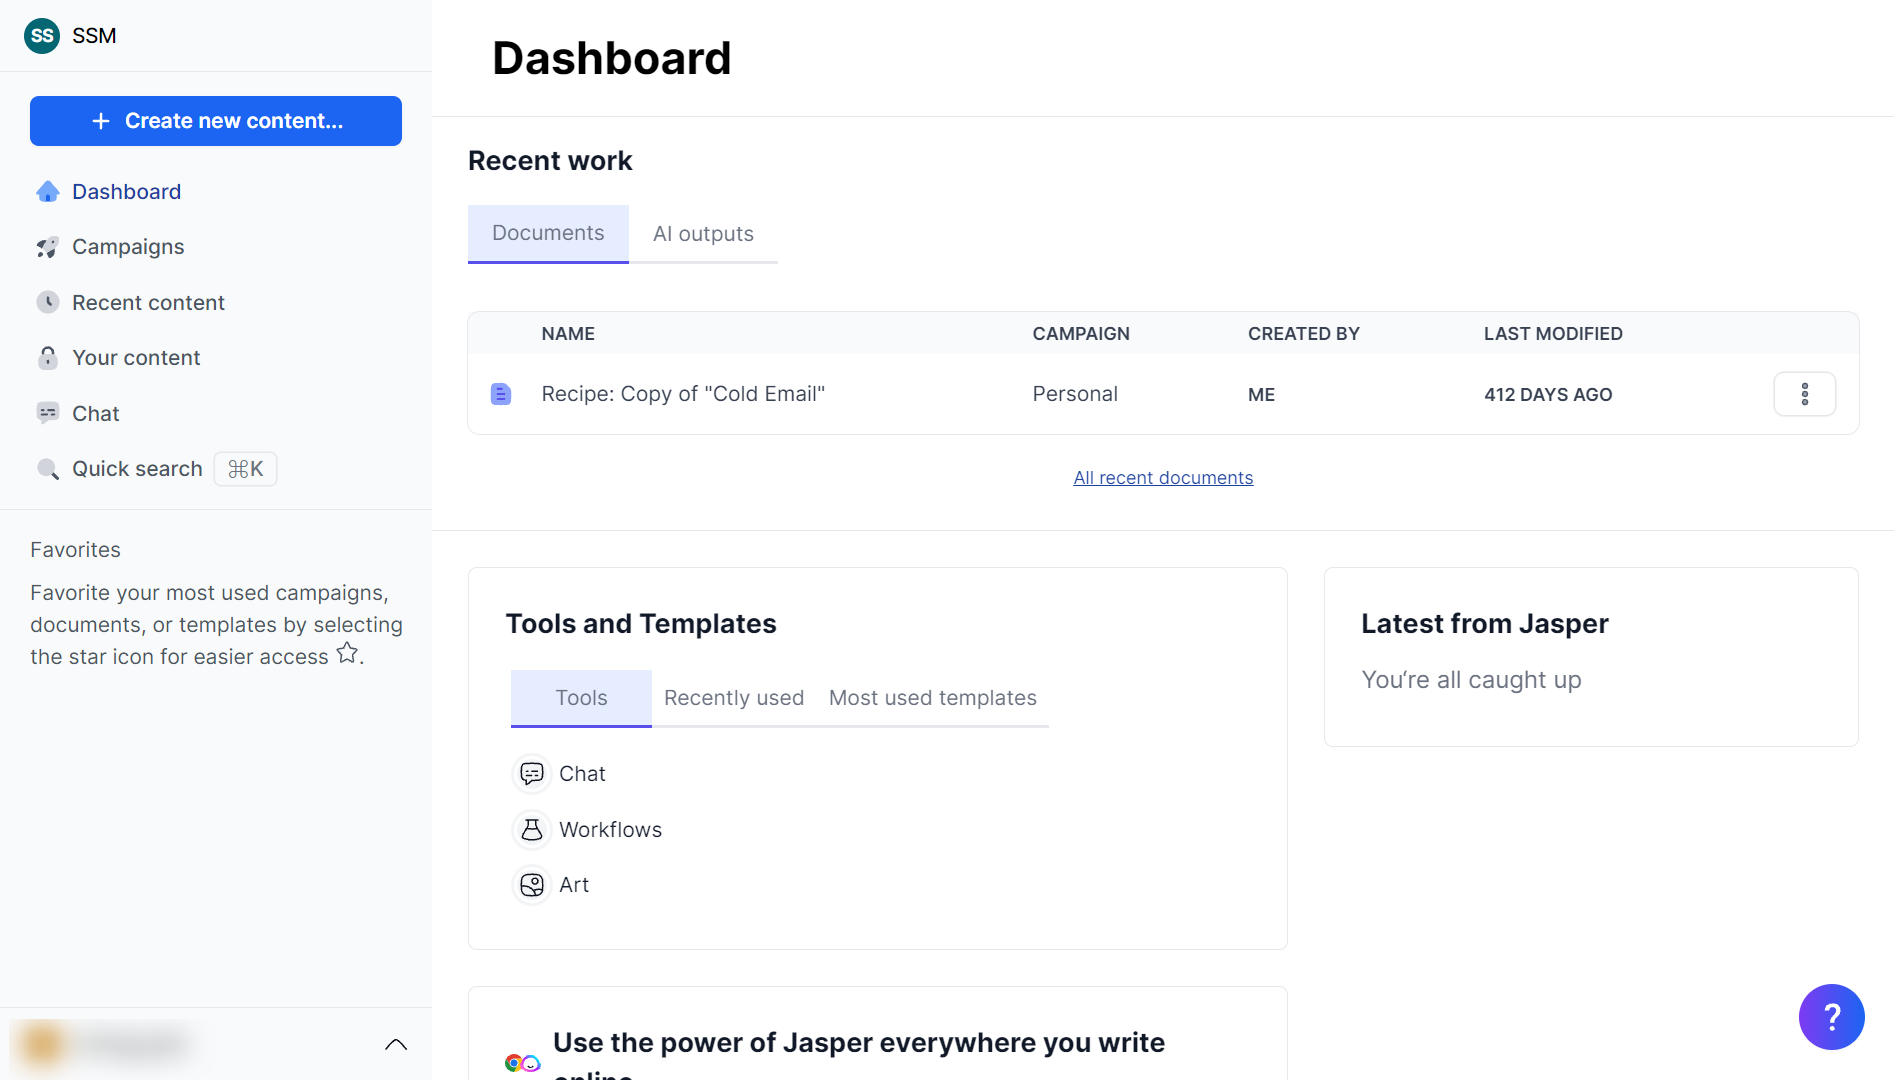Switch to the Documents tab
Screen dimensions: 1894x1080
tap(548, 233)
